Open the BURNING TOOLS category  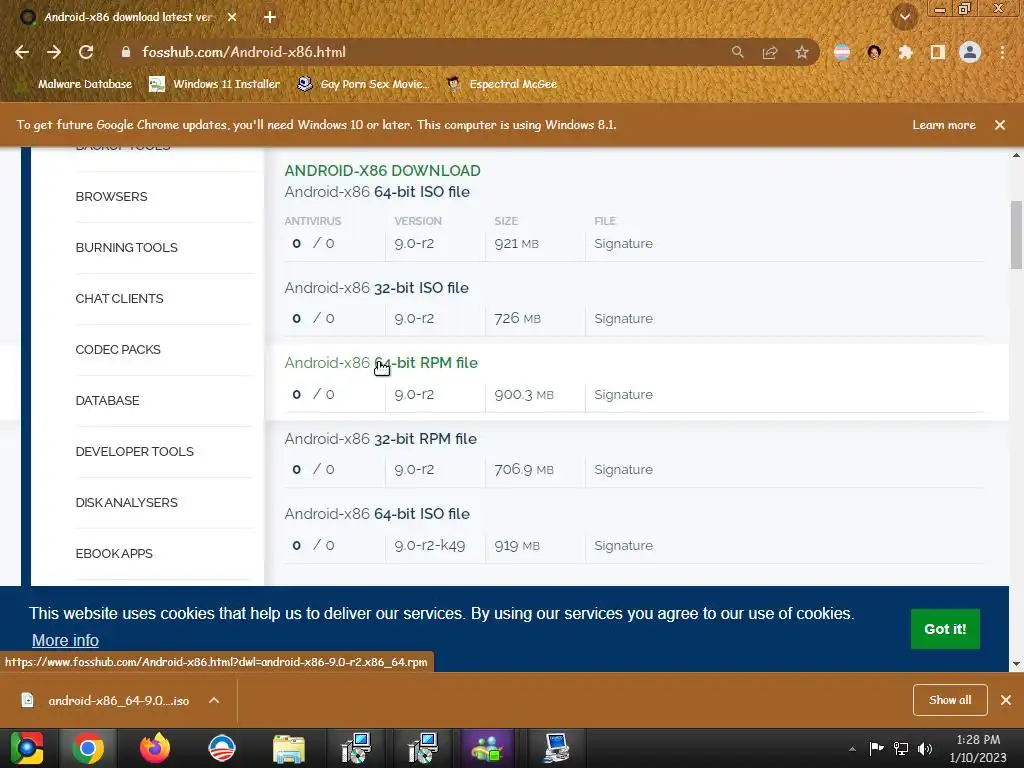[126, 248]
